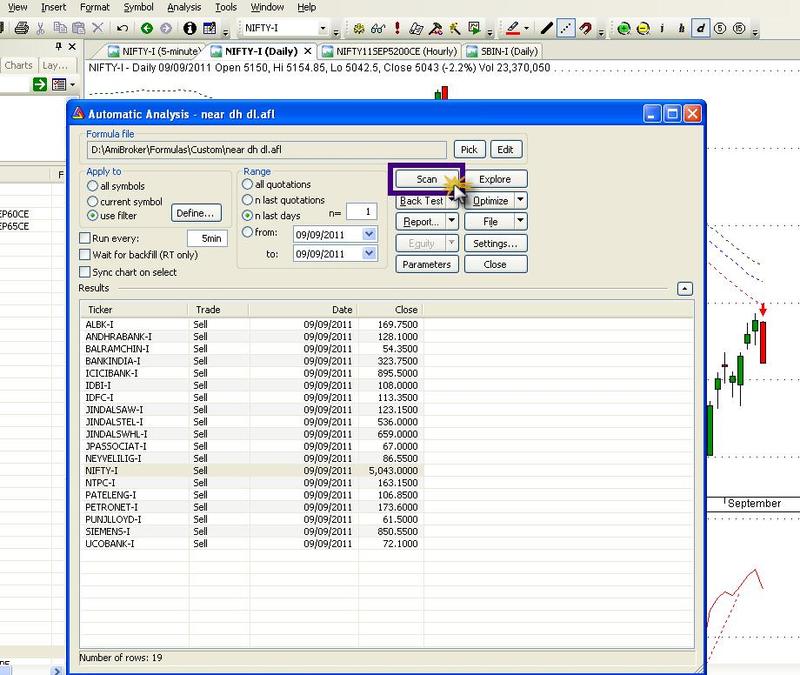Select the circled 15 minute interval icon
Screen dimensions: 800x675
739,28
